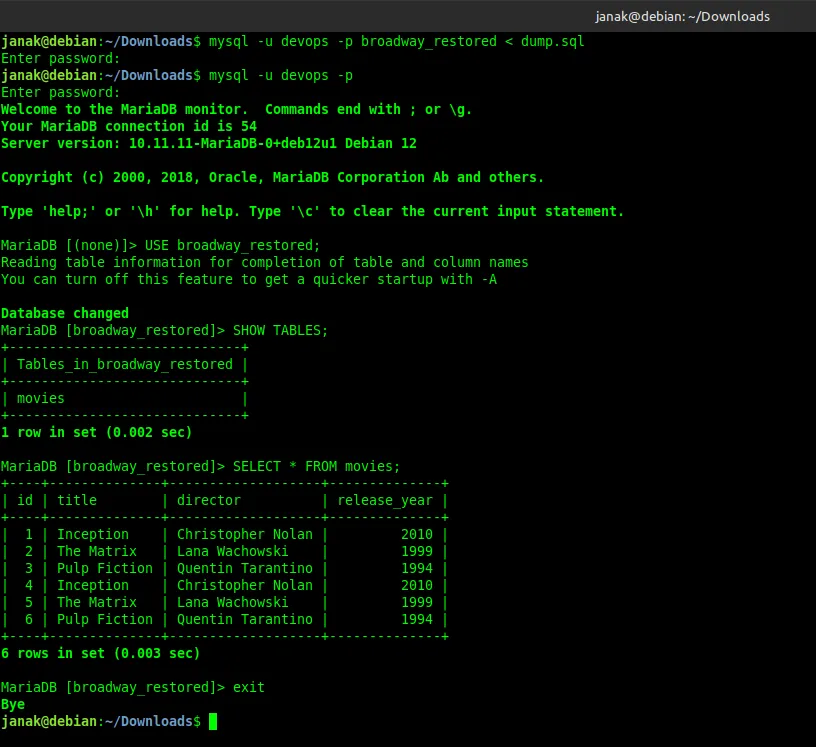Screen dimensions: 816x747
Task: Click the release_year column header
Action: tap(385, 500)
